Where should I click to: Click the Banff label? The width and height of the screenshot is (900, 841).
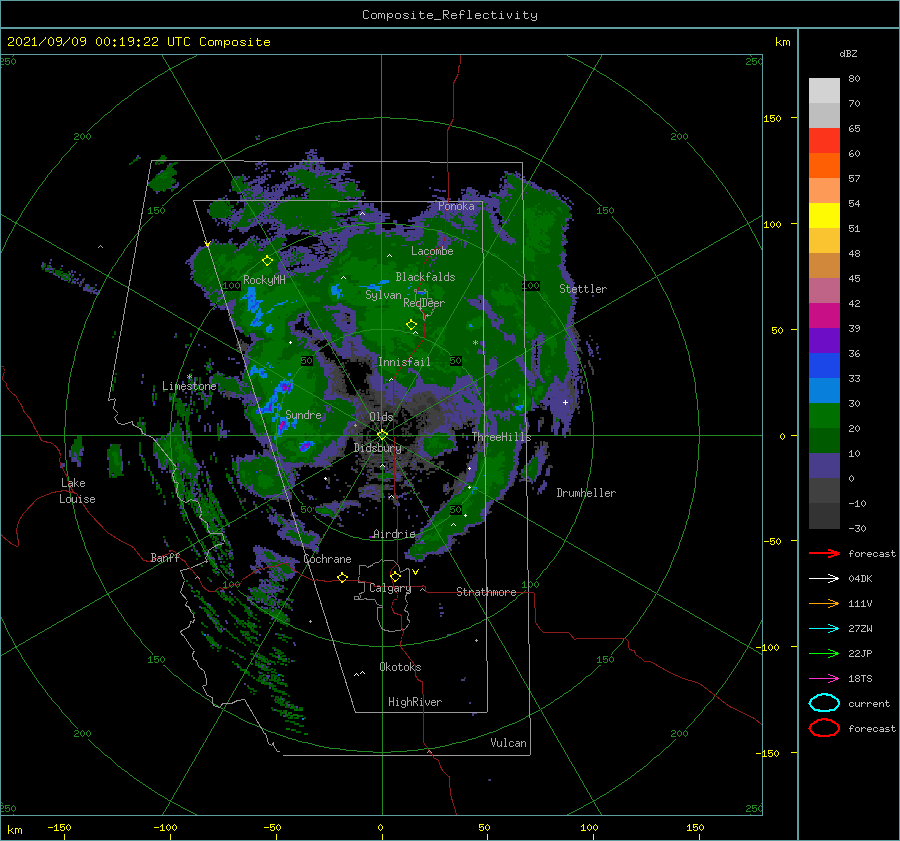pos(165,557)
